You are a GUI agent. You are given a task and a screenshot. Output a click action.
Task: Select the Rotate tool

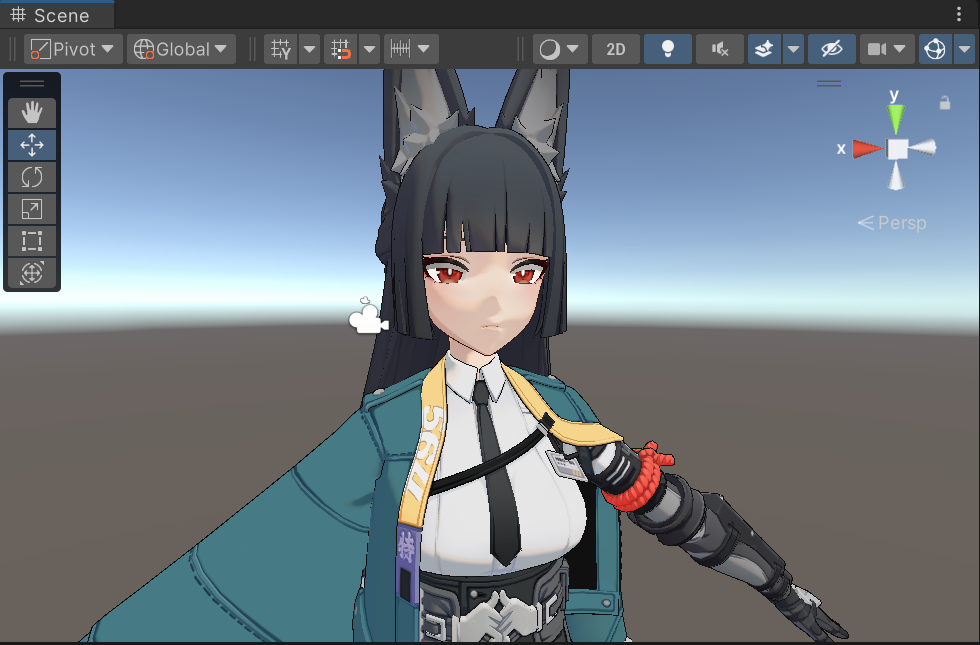coord(32,178)
